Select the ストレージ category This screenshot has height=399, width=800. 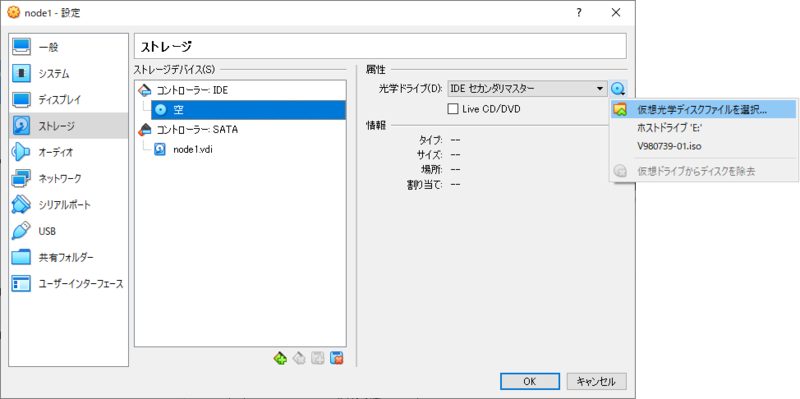pos(68,126)
